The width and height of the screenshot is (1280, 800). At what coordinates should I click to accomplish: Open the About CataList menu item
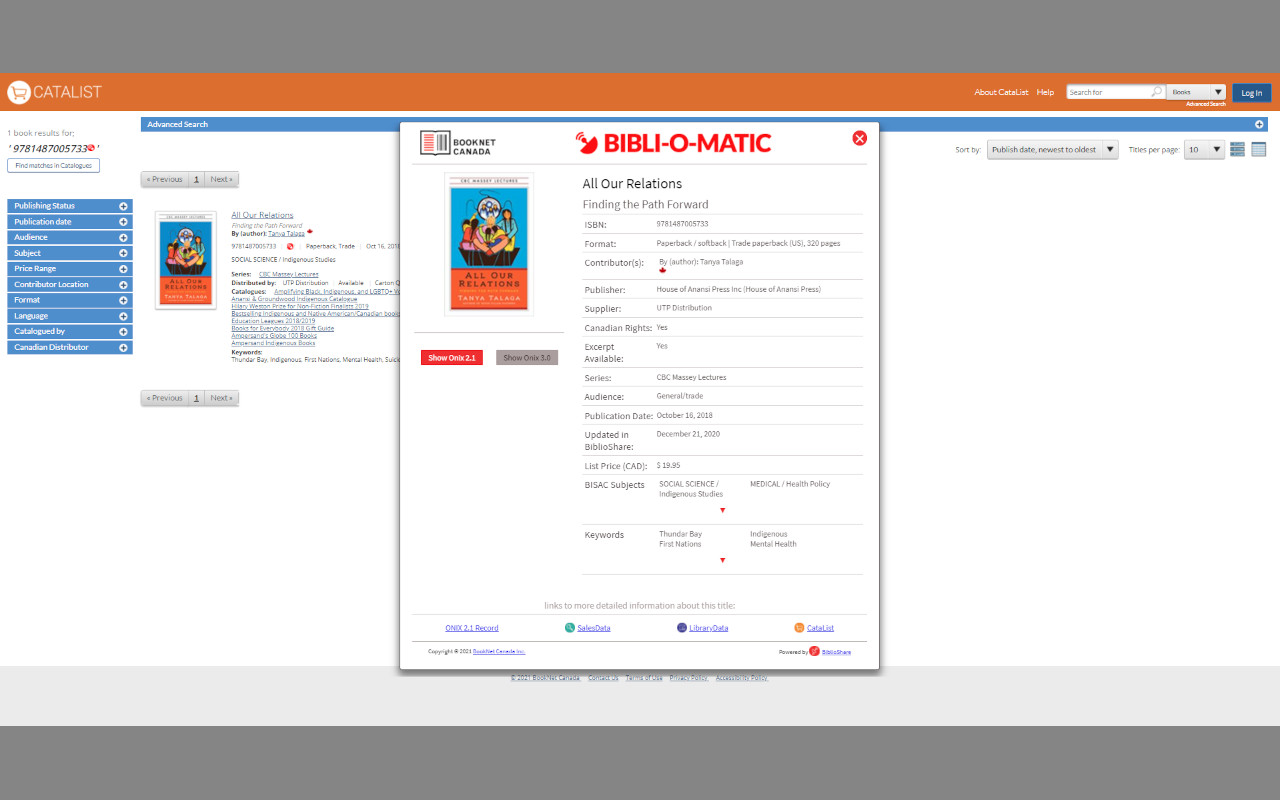tap(1001, 91)
